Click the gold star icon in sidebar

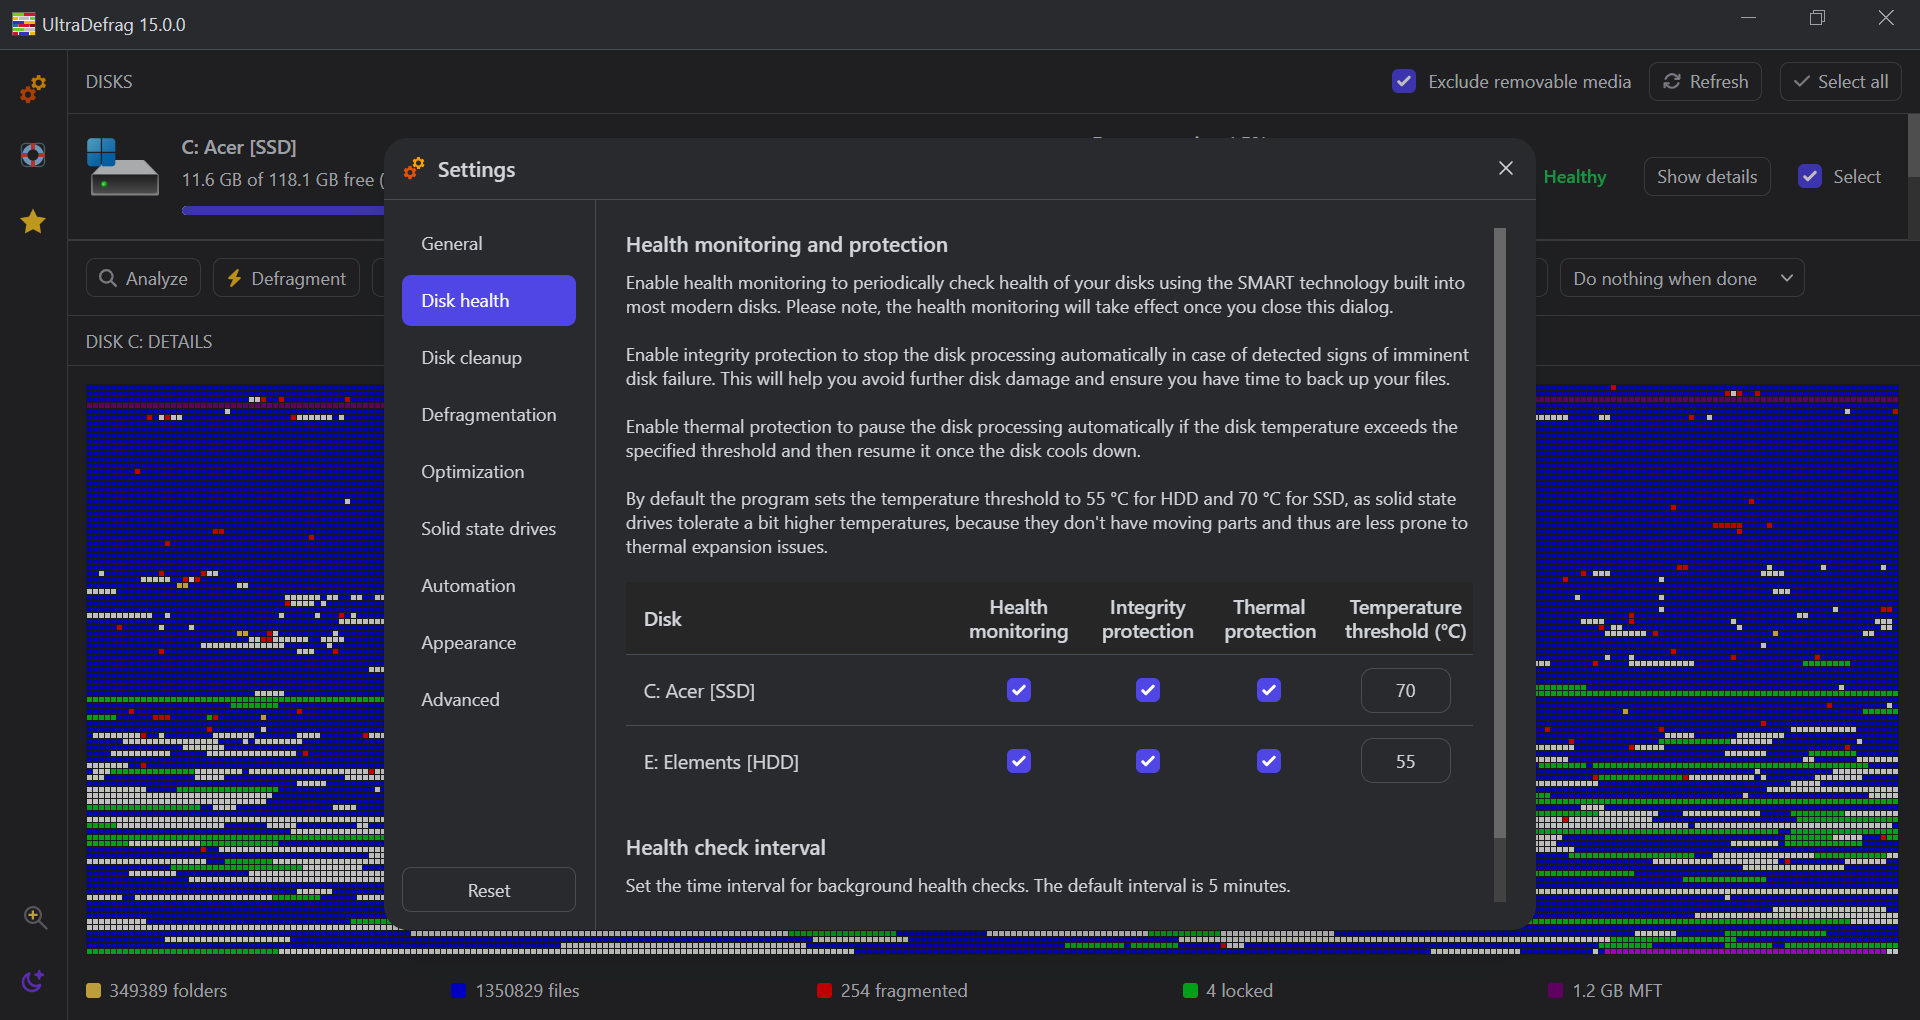tap(33, 221)
